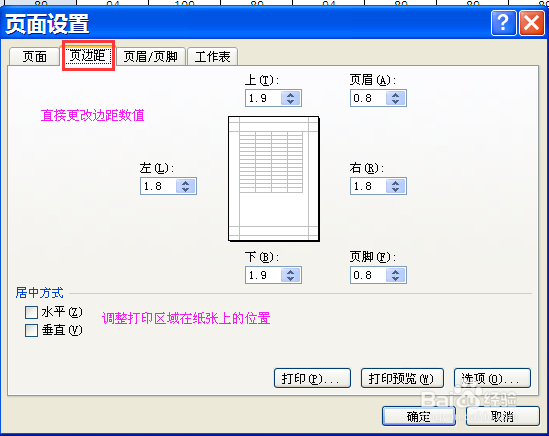Open 打印预览(W) print preview
This screenshot has height=436, width=549.
pos(402,378)
